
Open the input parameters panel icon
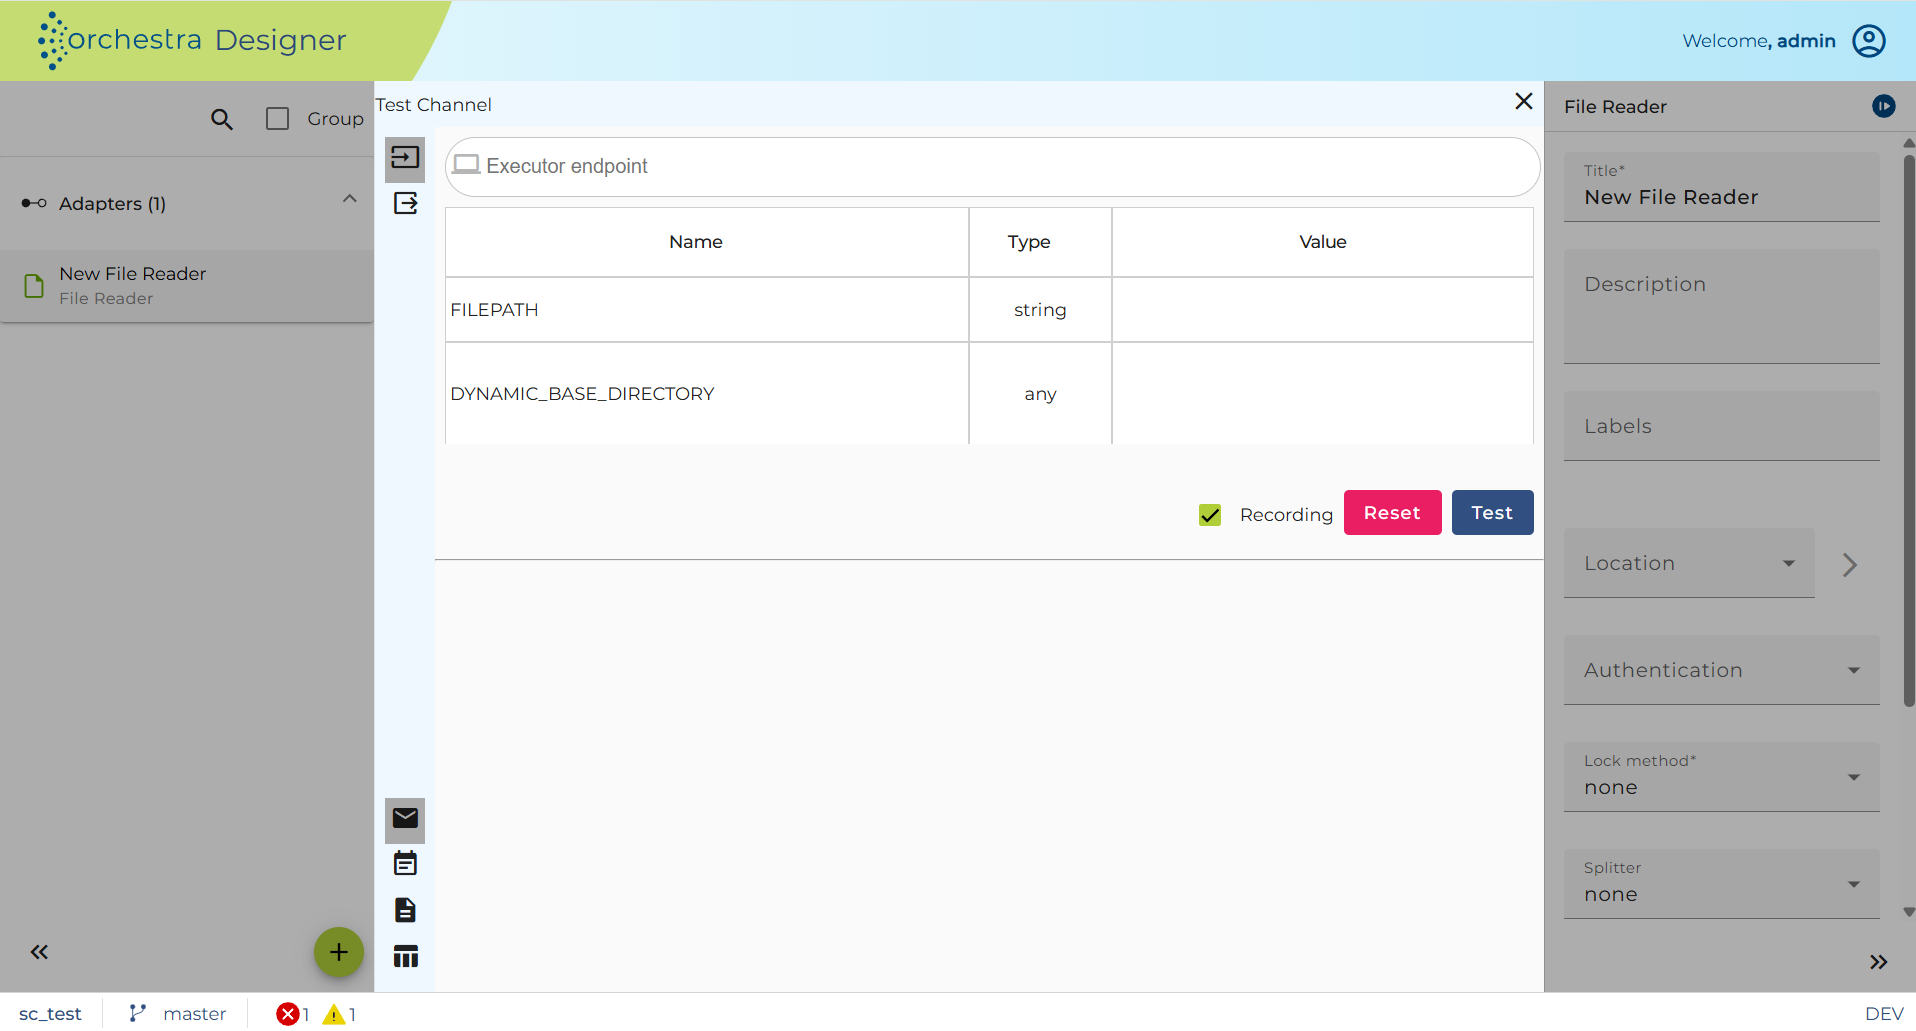pyautogui.click(x=405, y=158)
